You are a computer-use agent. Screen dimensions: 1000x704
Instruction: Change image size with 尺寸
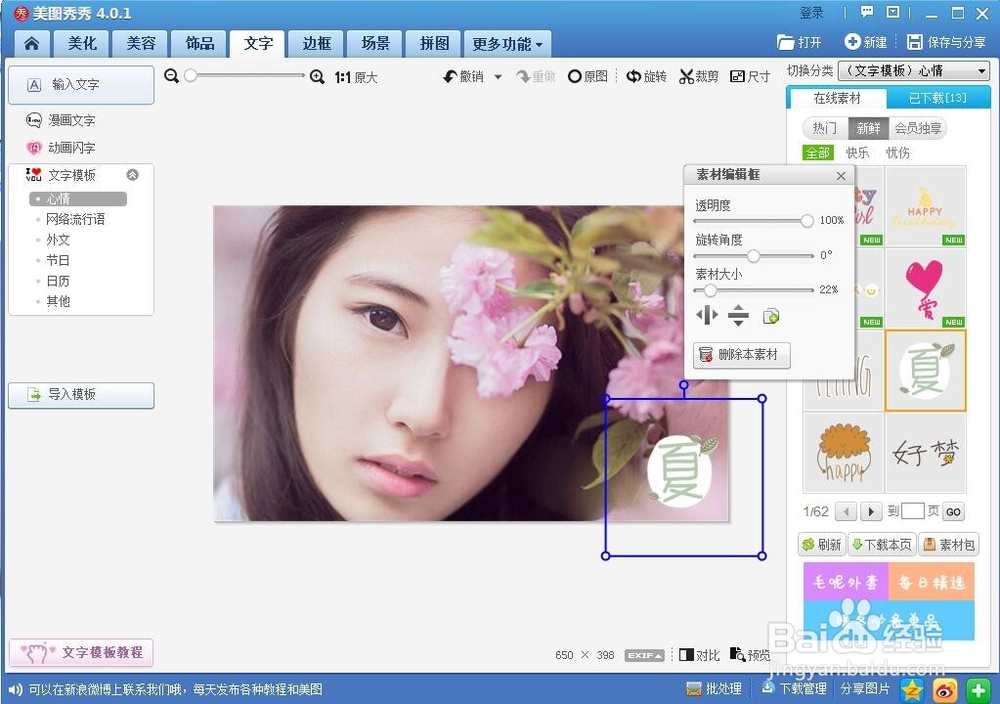[750, 77]
